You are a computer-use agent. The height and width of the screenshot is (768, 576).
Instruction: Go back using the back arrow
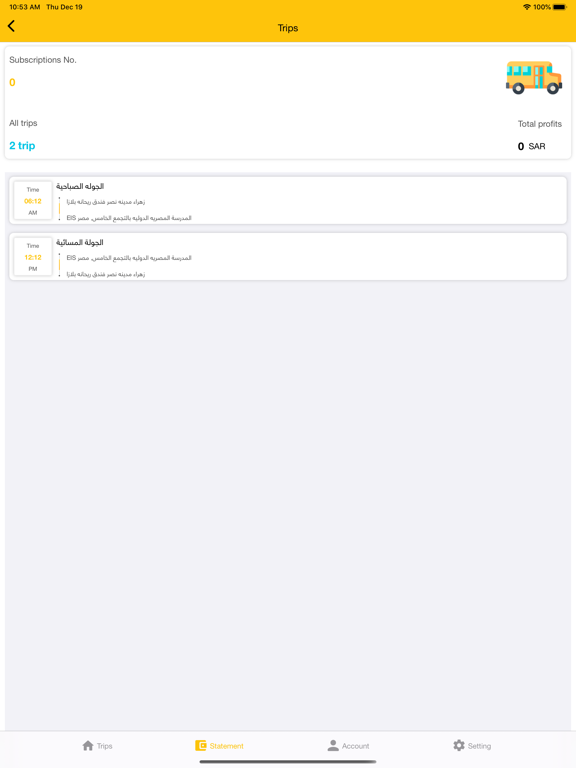pyautogui.click(x=11, y=26)
